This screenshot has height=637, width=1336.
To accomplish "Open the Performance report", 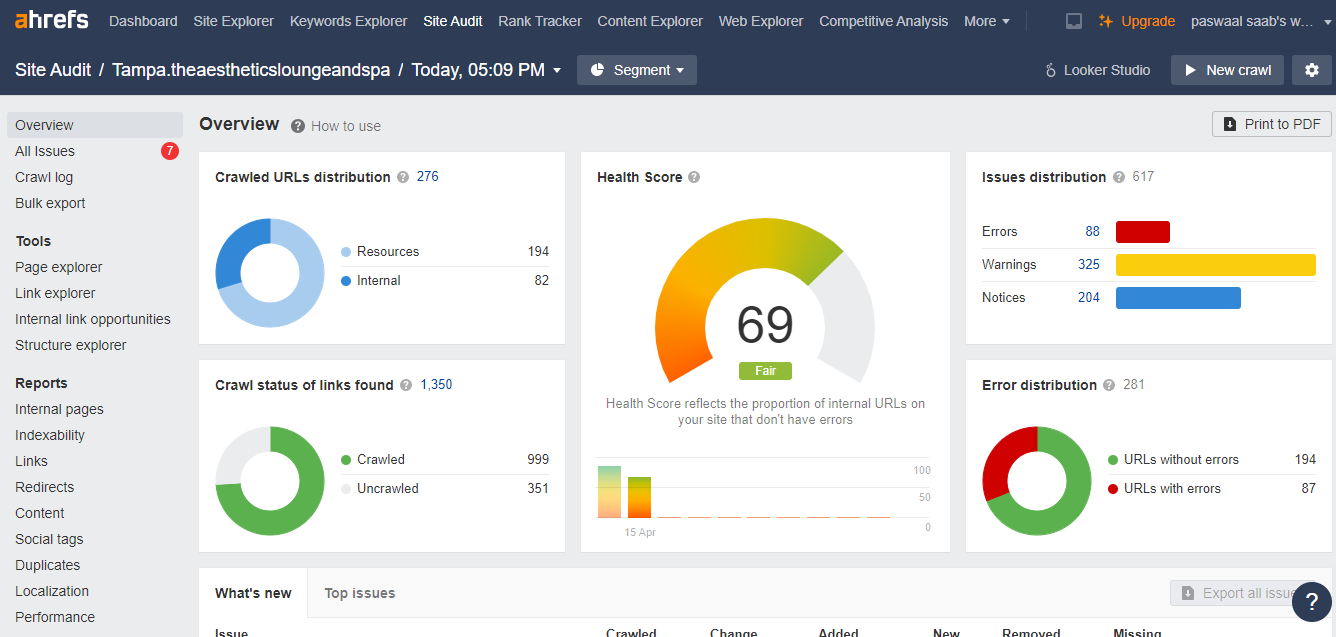I will [x=55, y=617].
